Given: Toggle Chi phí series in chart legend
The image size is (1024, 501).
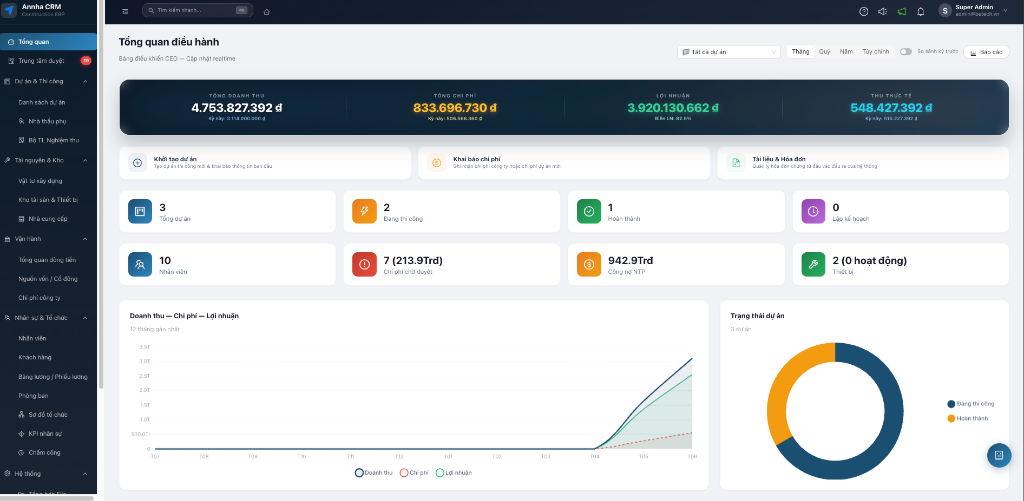Looking at the screenshot, I should (413, 472).
